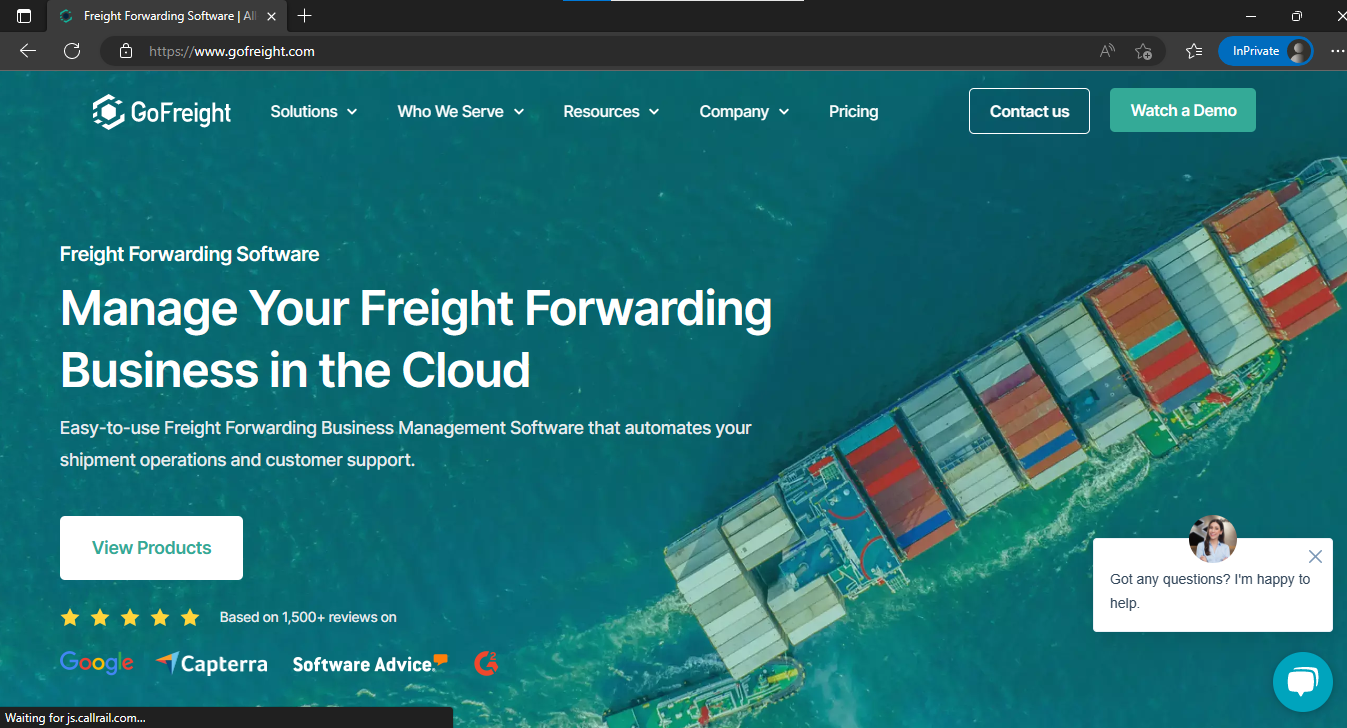Viewport: 1347px width, 728px height.
Task: Open the live chat bubble icon
Action: (x=1302, y=682)
